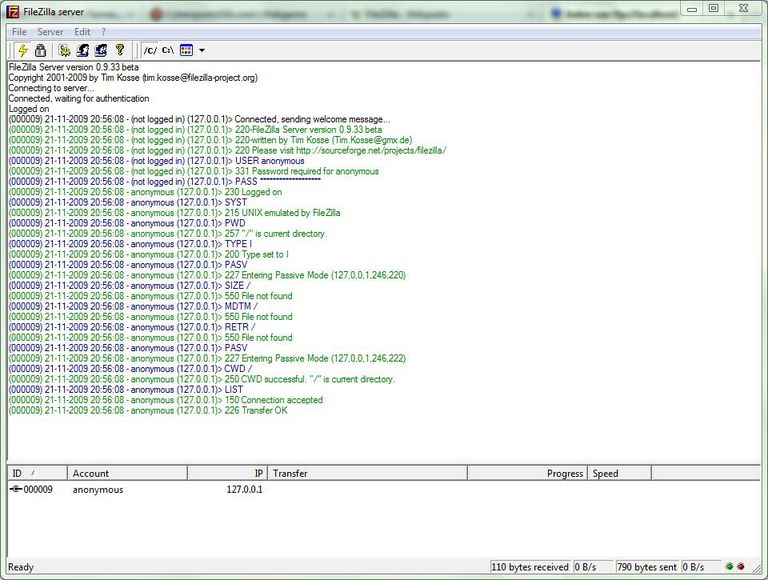This screenshot has height=580, width=768.
Task: Sort by the Transfer column header
Action: (x=367, y=473)
